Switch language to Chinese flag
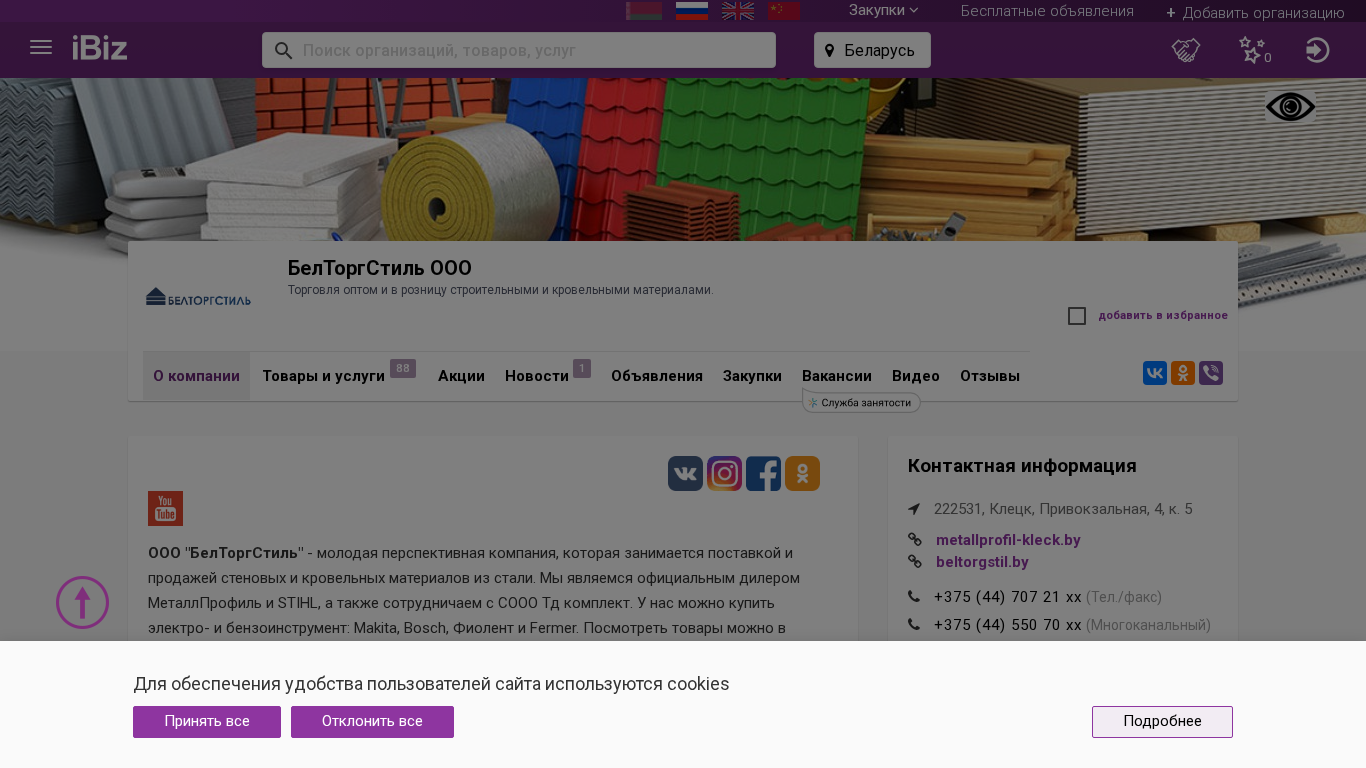The image size is (1366, 768). point(784,11)
